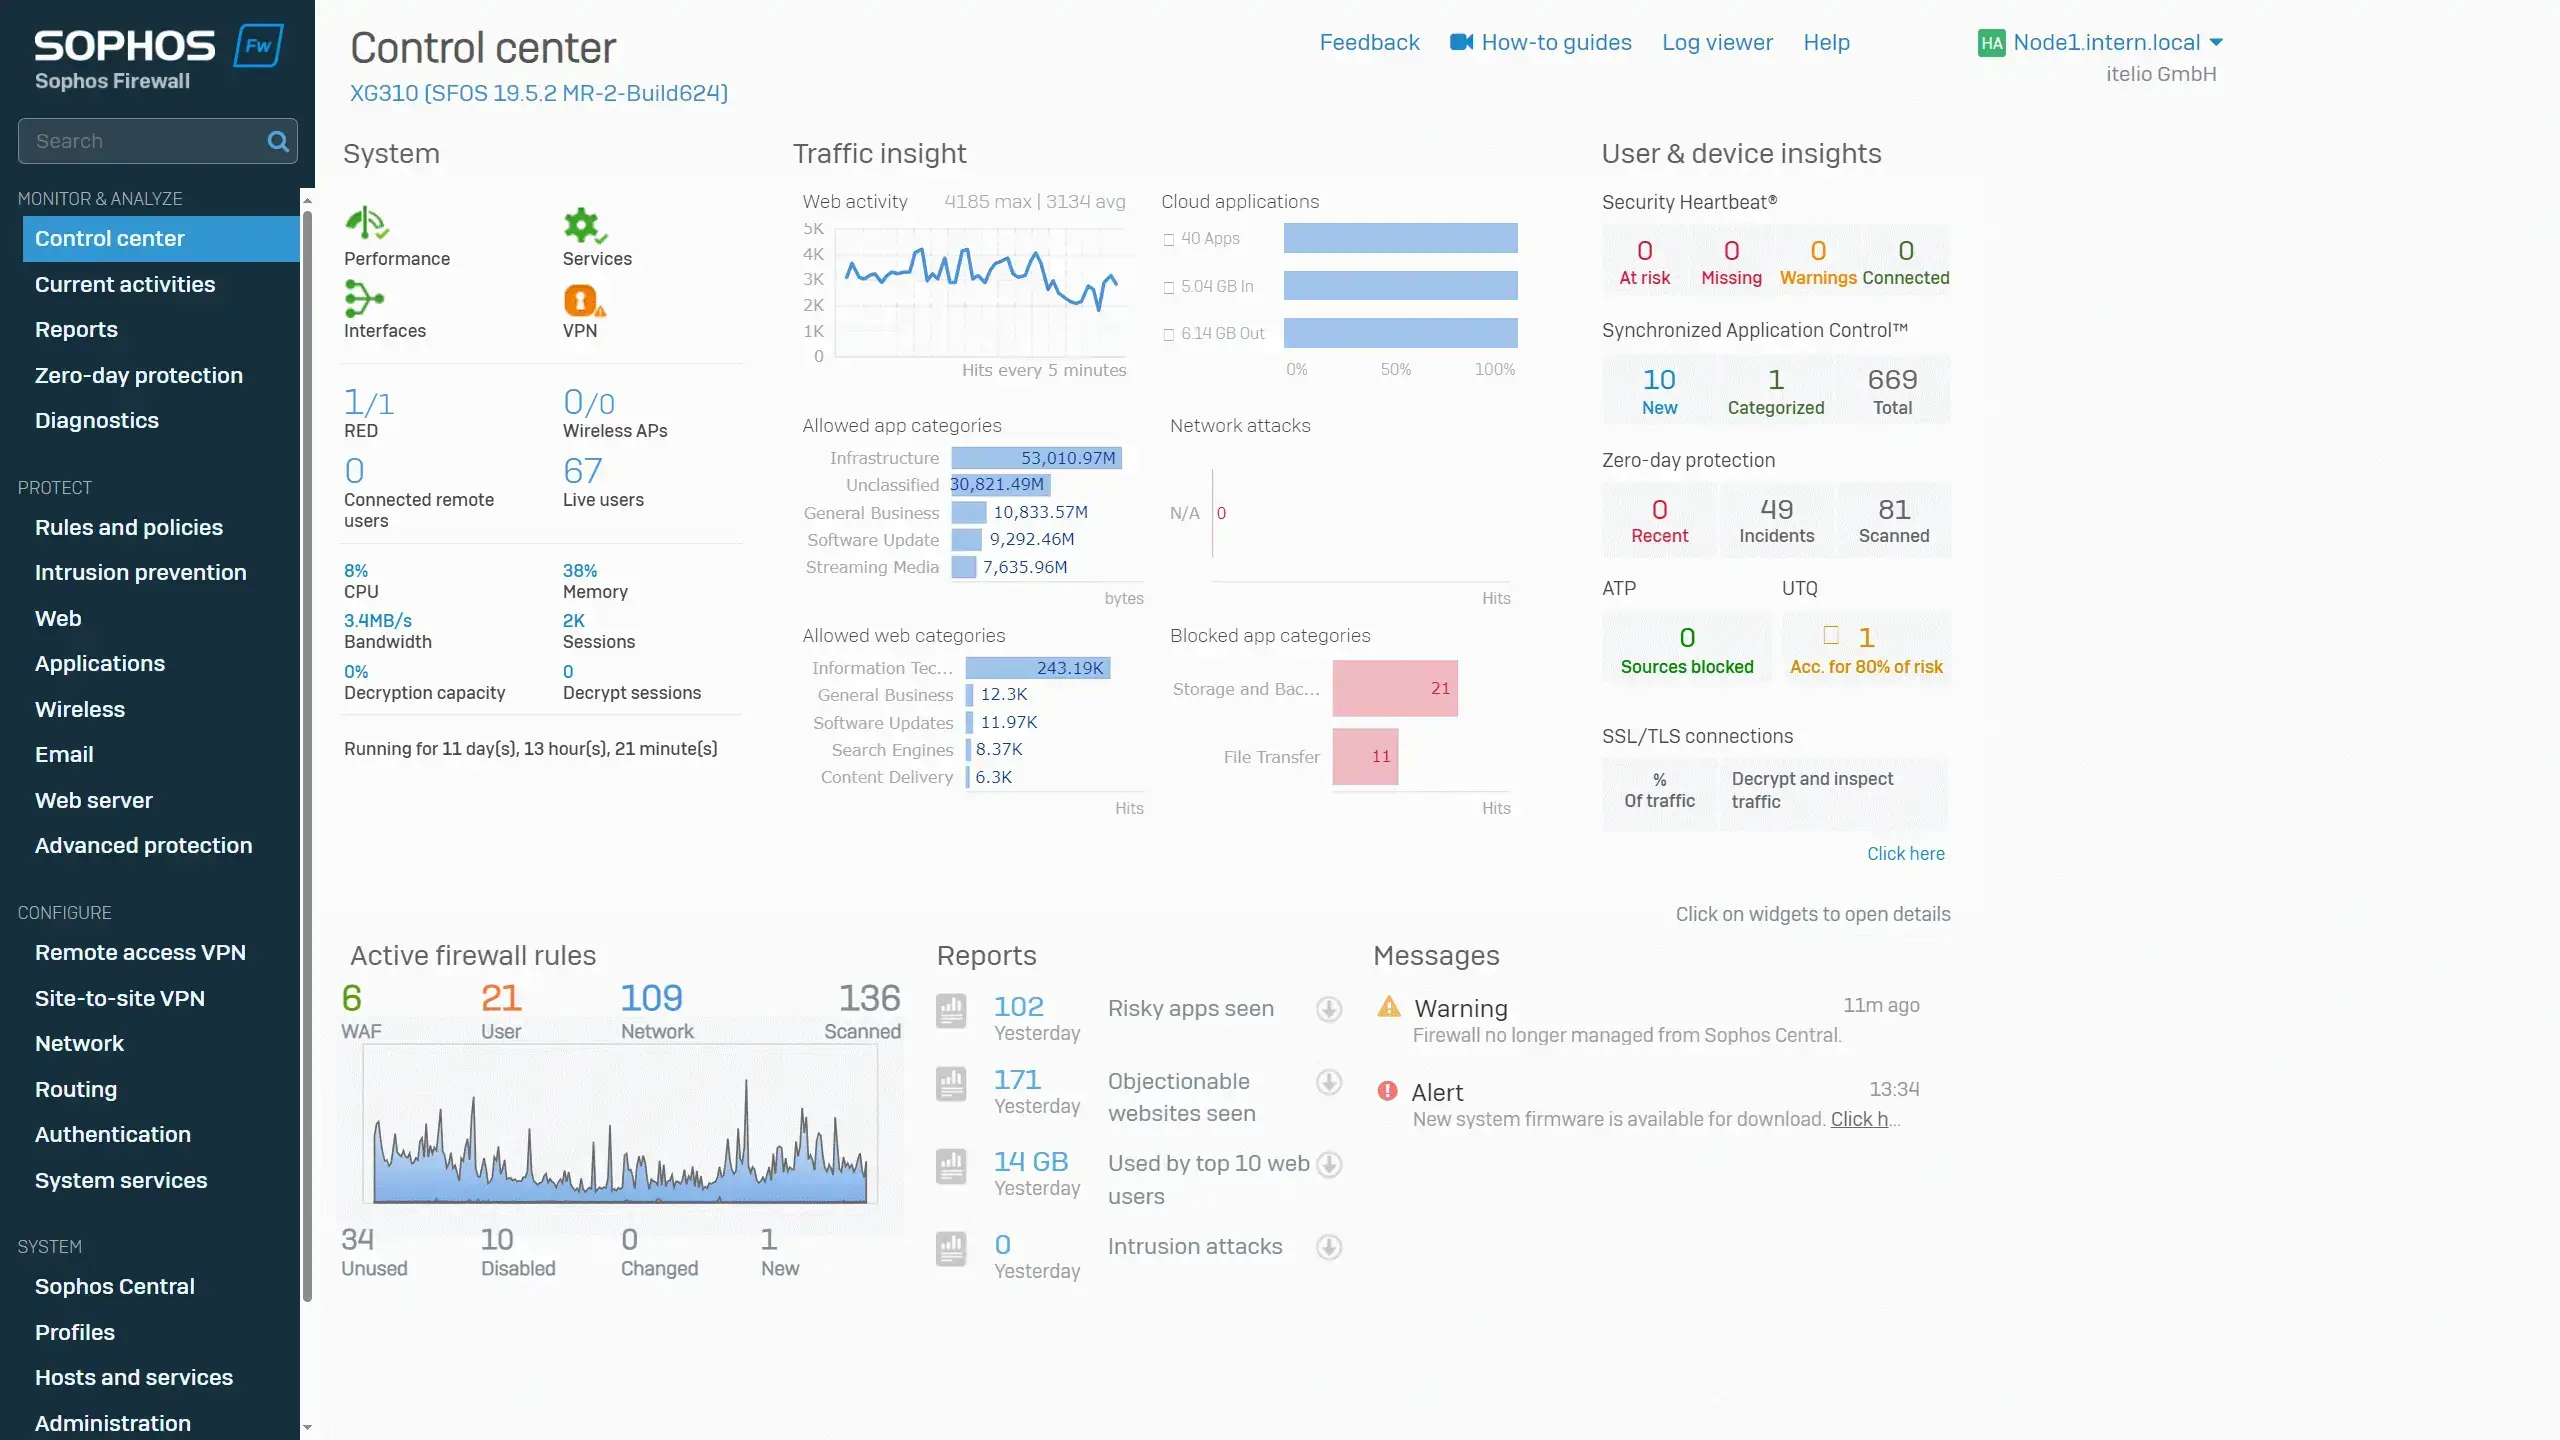Click the UTQ risk indicator icon
Viewport: 2560px width, 1440px height.
pyautogui.click(x=1831, y=635)
